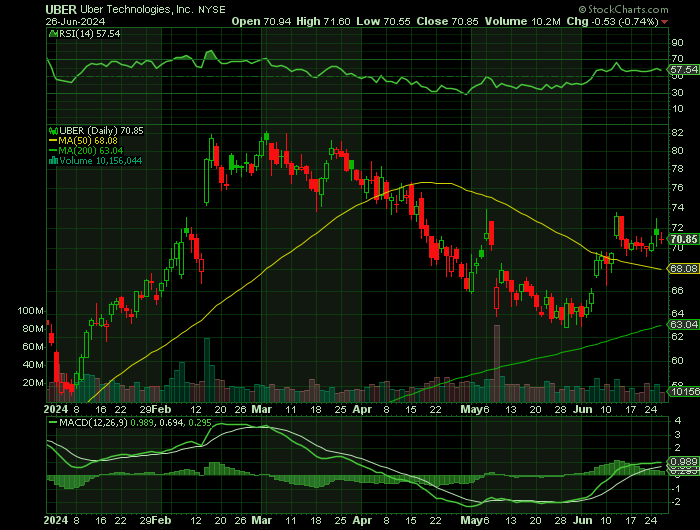This screenshot has height=530, width=700.
Task: Click the 'Volume 10,156,044' legend entry
Action: [100, 160]
